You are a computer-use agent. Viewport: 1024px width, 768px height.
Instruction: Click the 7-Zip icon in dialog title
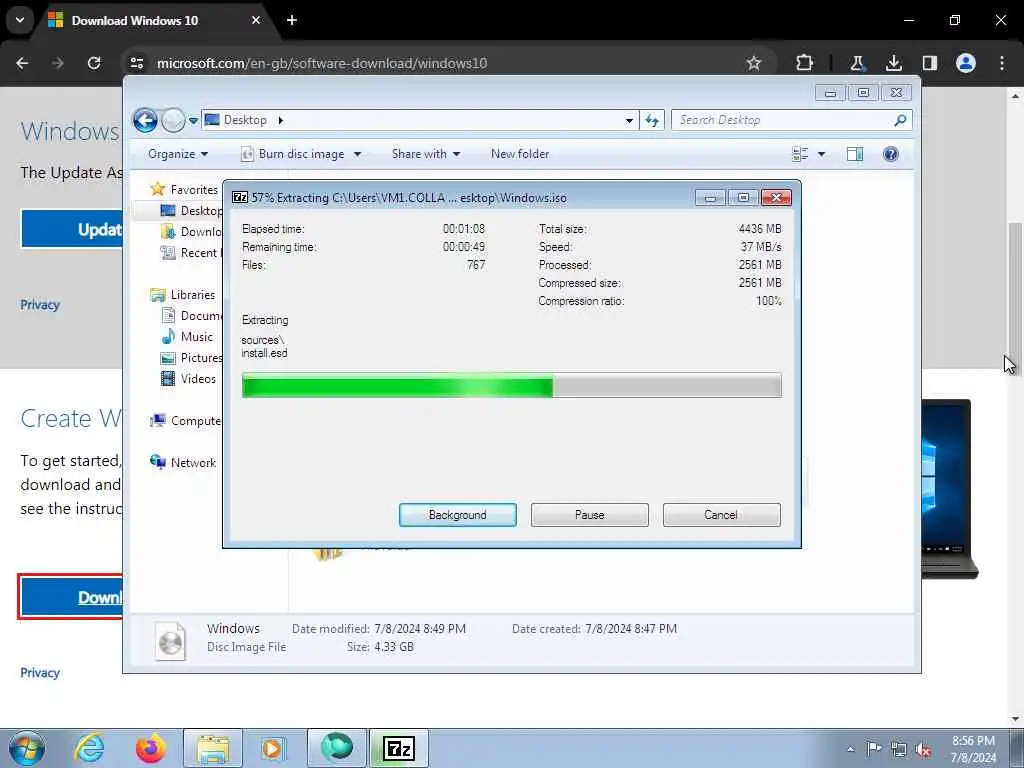pyautogui.click(x=240, y=197)
